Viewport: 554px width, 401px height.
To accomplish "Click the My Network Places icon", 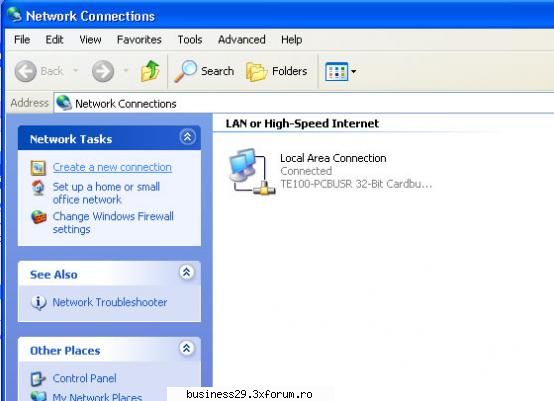I will tap(38, 396).
